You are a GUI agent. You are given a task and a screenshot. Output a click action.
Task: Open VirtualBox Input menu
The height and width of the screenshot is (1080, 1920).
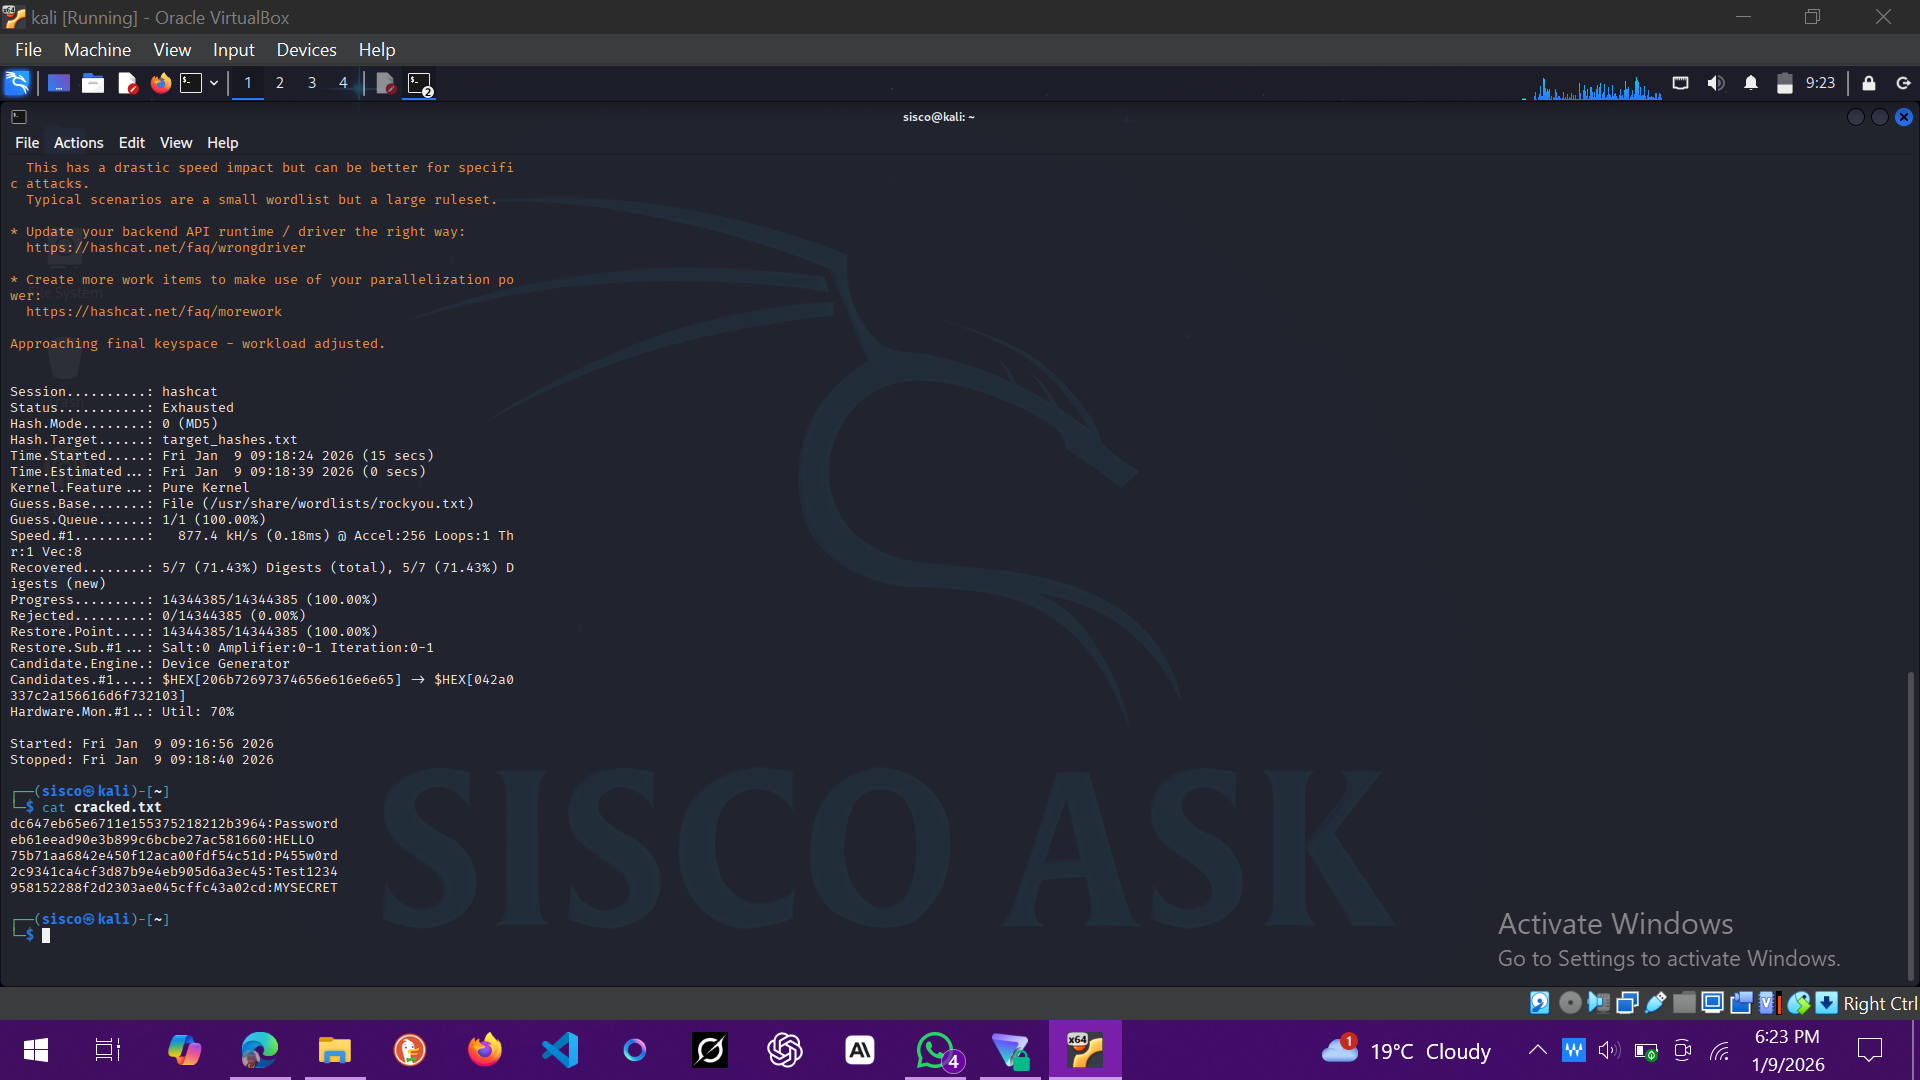233,50
